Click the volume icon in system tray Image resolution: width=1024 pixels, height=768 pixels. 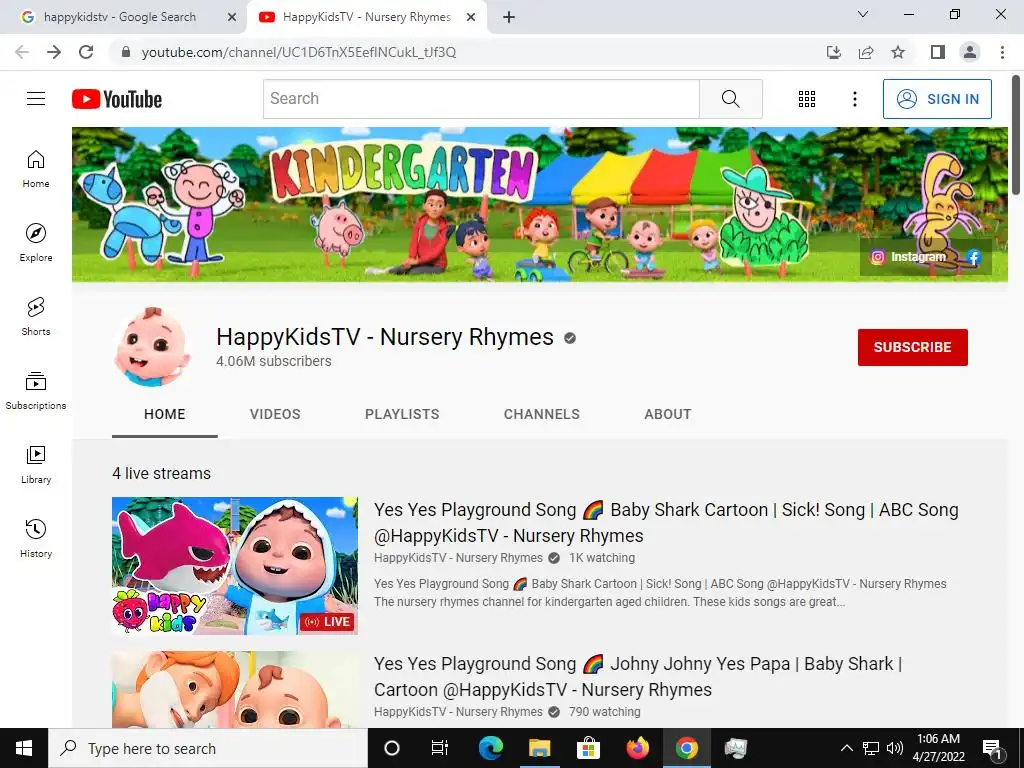pyautogui.click(x=895, y=748)
